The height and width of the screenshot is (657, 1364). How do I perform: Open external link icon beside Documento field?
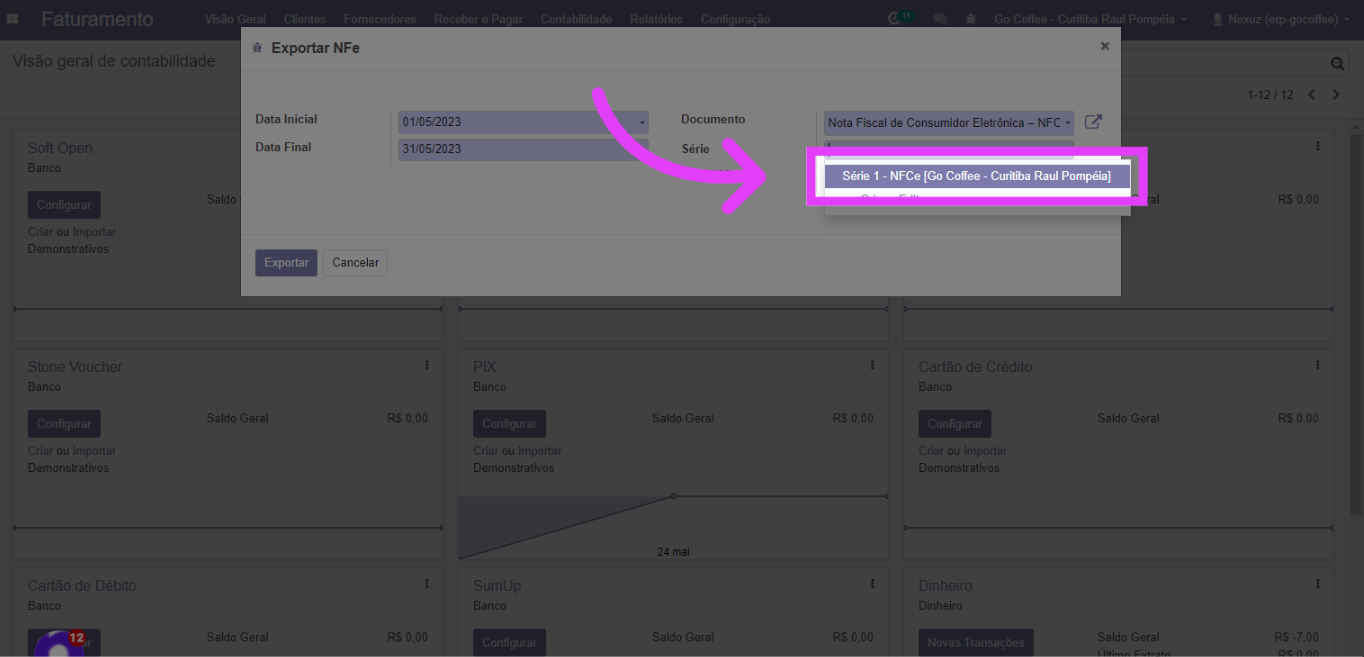(1093, 122)
